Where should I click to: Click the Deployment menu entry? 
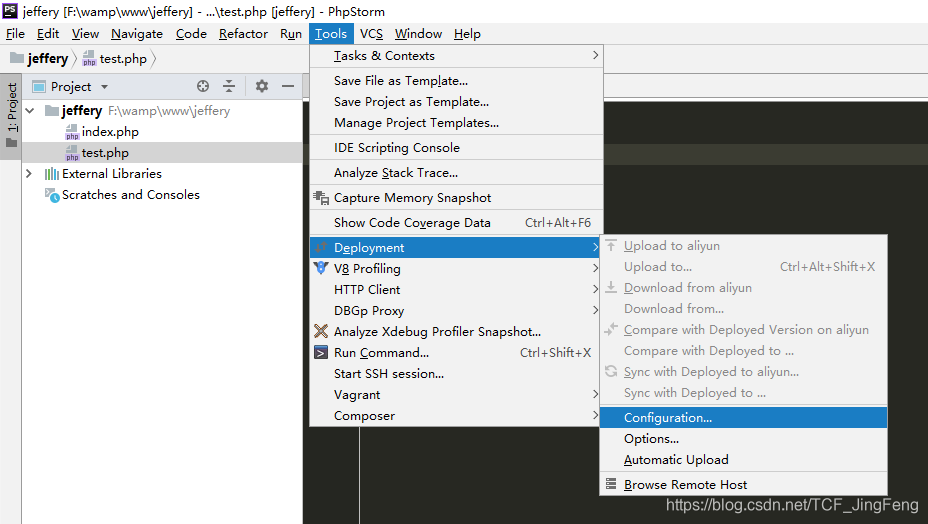tap(456, 247)
